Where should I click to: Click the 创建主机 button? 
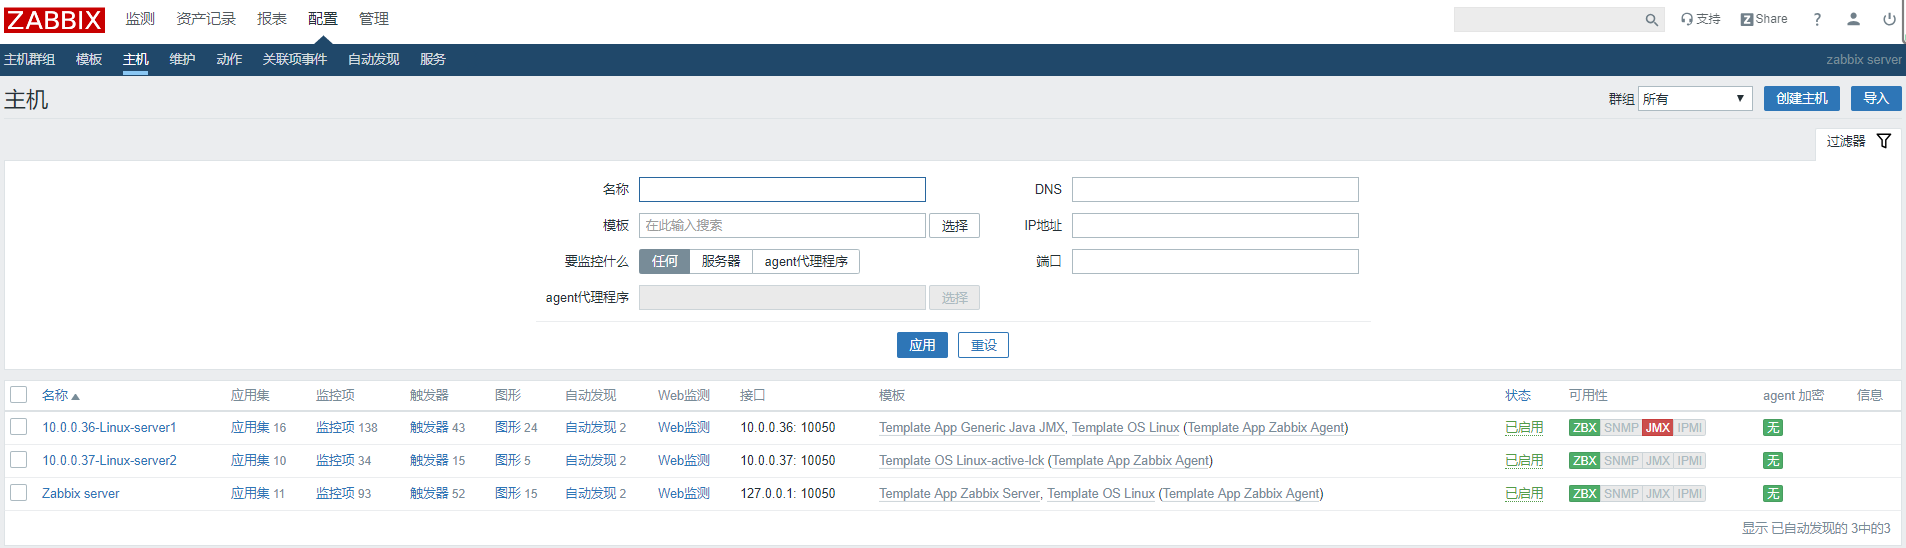(x=1802, y=99)
